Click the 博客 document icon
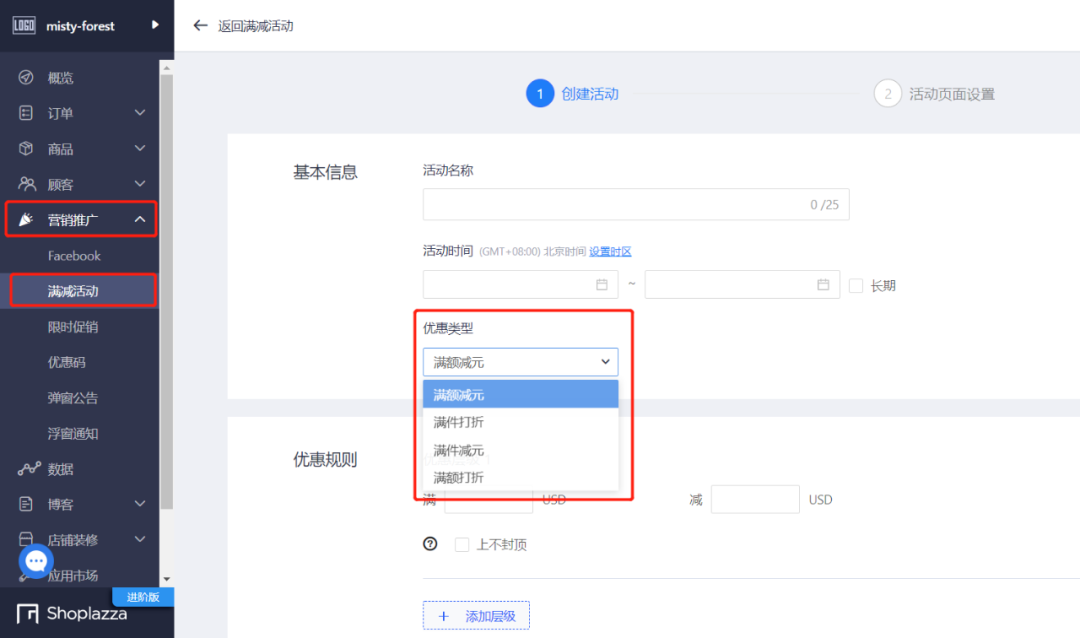Viewport: 1080px width, 638px height. click(x=25, y=504)
